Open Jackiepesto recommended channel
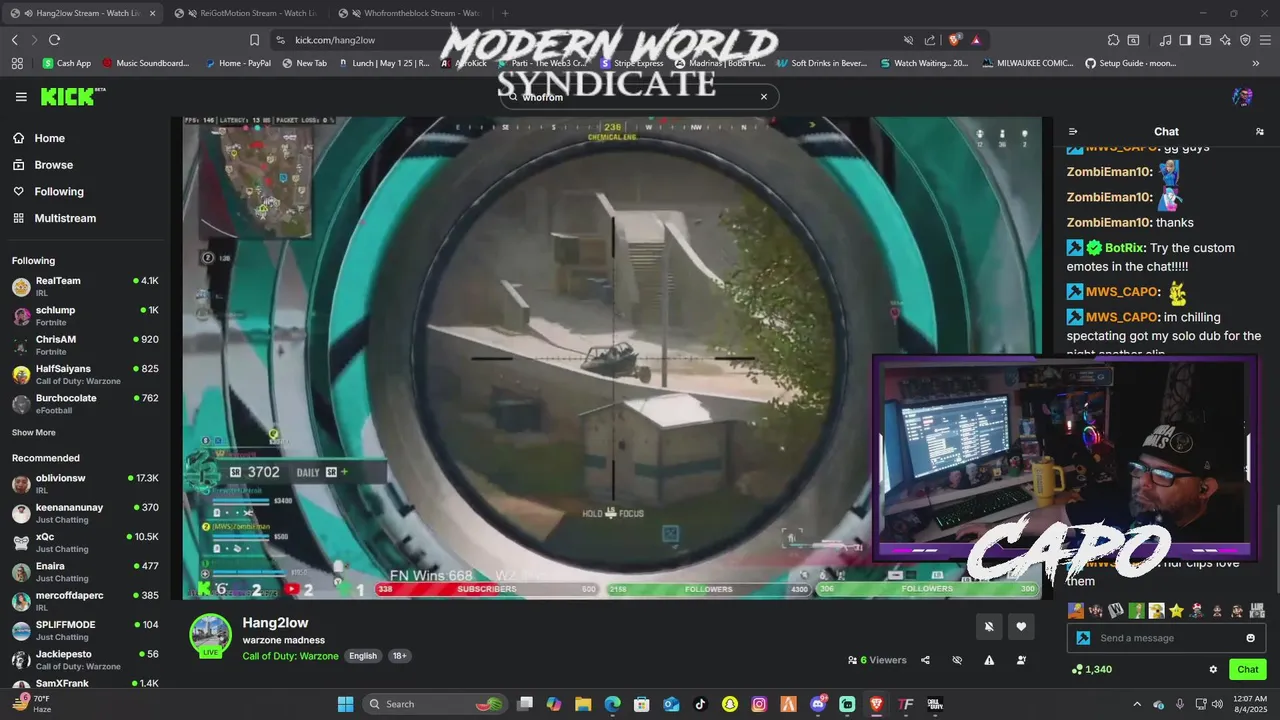The width and height of the screenshot is (1280, 720). pos(85,659)
